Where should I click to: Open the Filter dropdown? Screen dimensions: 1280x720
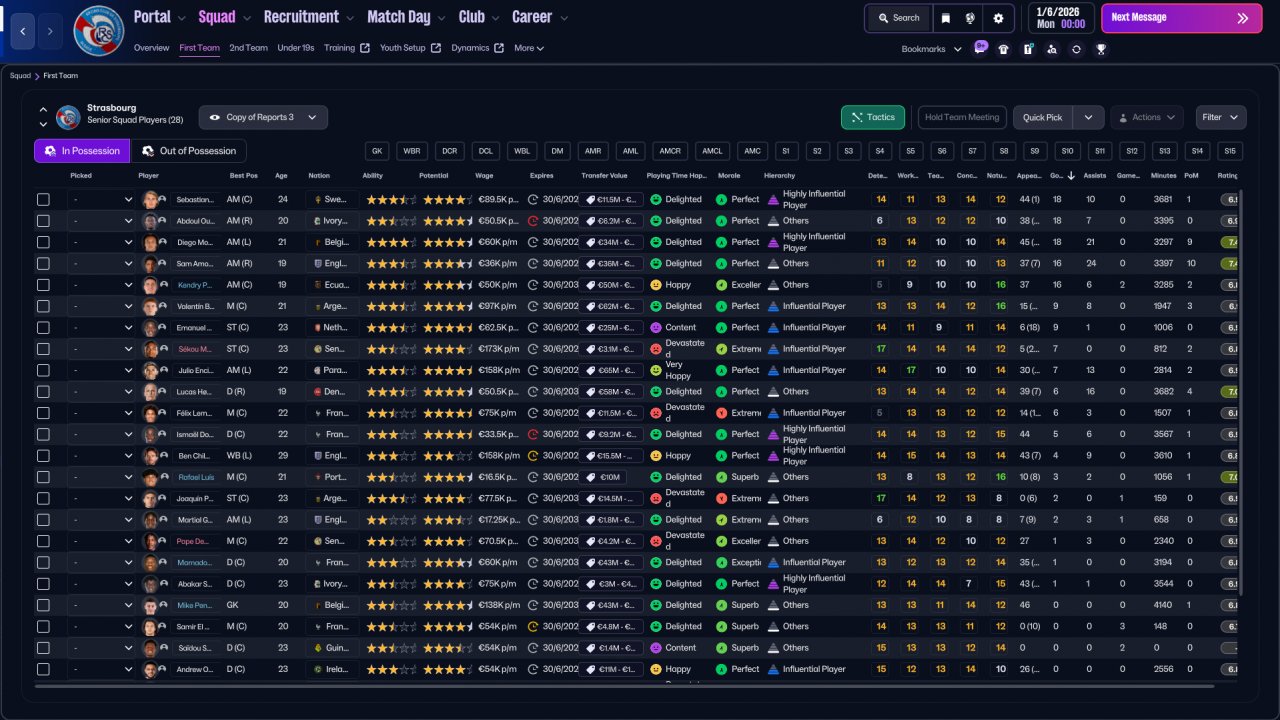click(x=1221, y=117)
